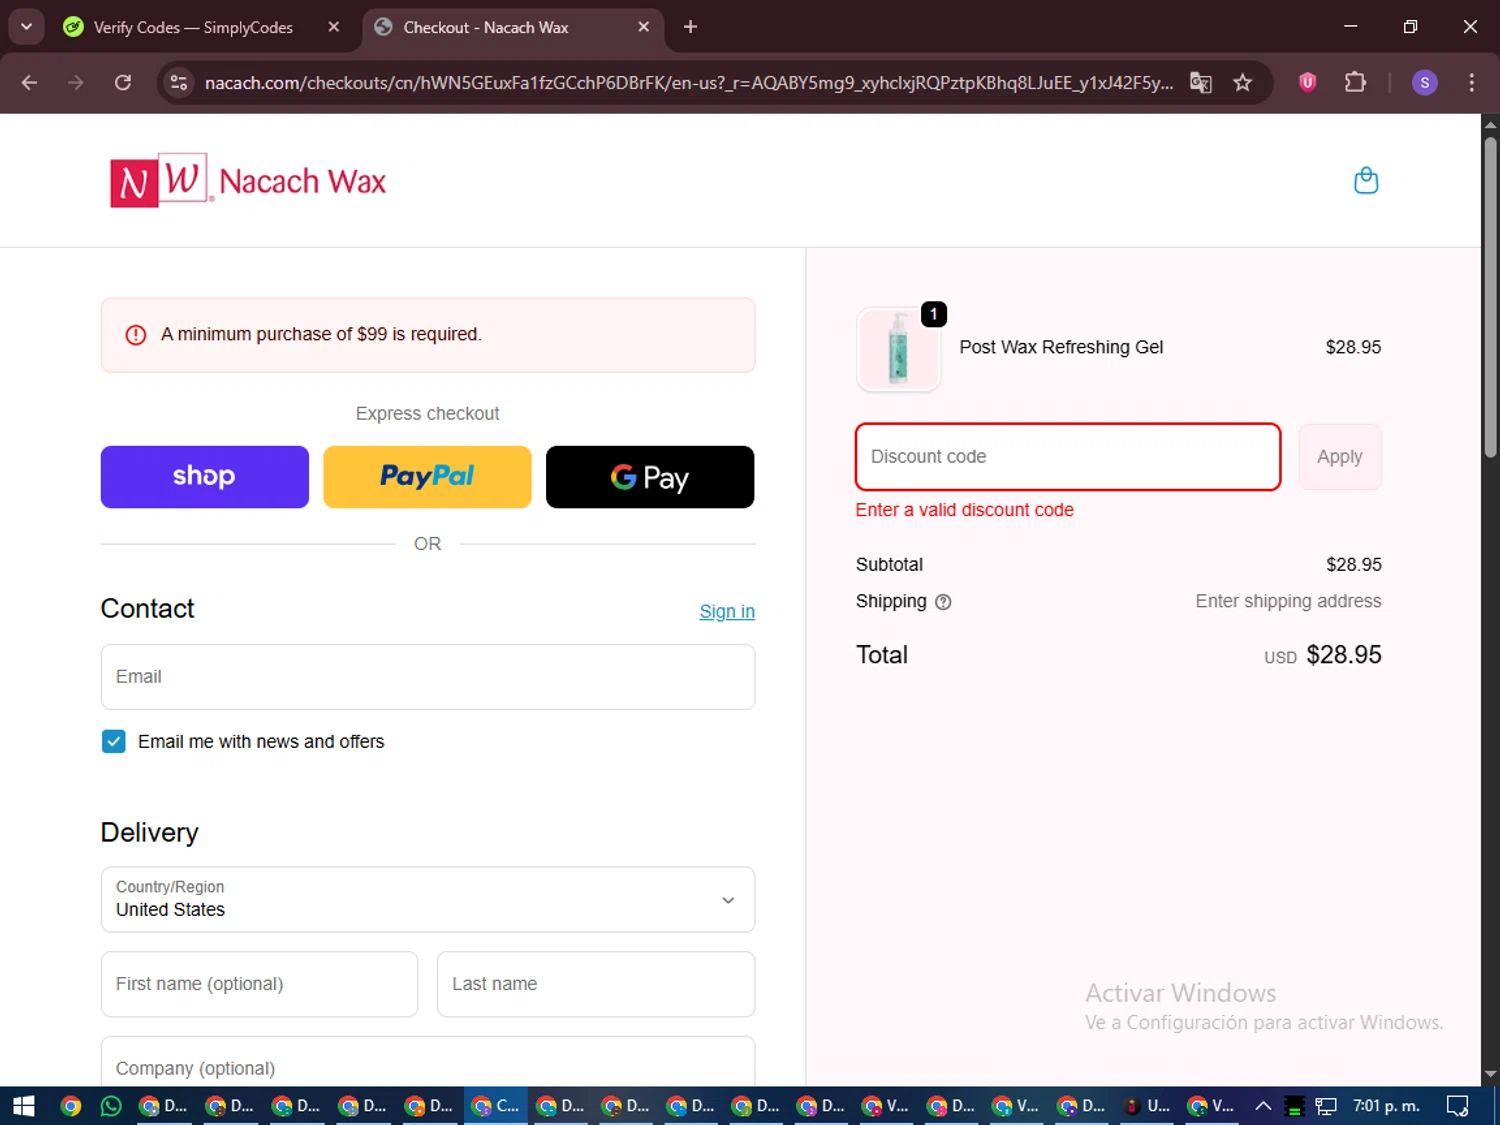1500x1125 pixels.
Task: Click the shipping help question mark icon
Action: click(x=943, y=602)
